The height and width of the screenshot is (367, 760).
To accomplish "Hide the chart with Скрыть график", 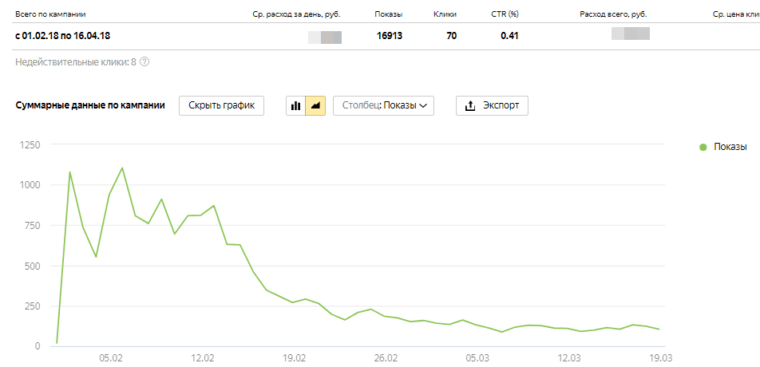I will pyautogui.click(x=222, y=106).
